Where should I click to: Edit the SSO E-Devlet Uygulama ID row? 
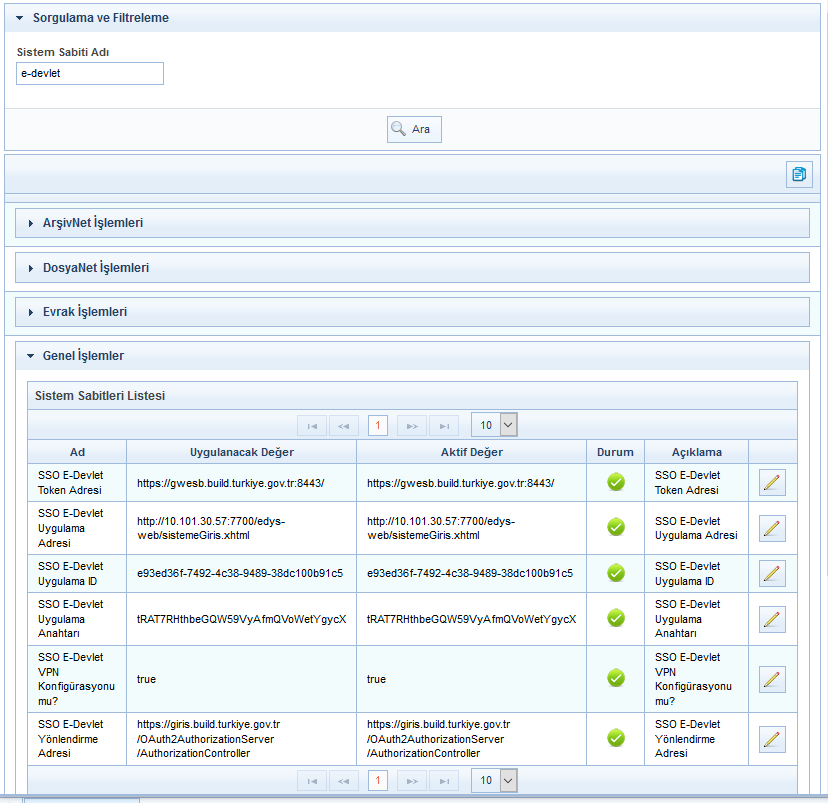click(x=772, y=573)
